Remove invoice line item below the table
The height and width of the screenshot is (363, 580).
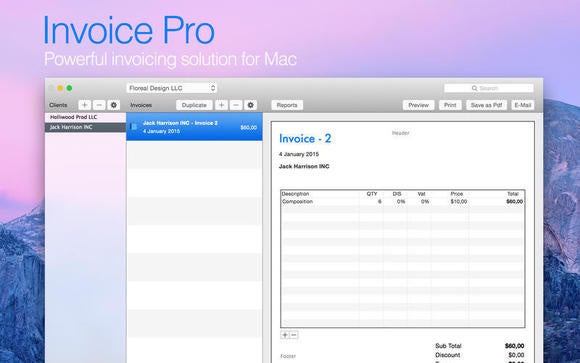(x=294, y=335)
